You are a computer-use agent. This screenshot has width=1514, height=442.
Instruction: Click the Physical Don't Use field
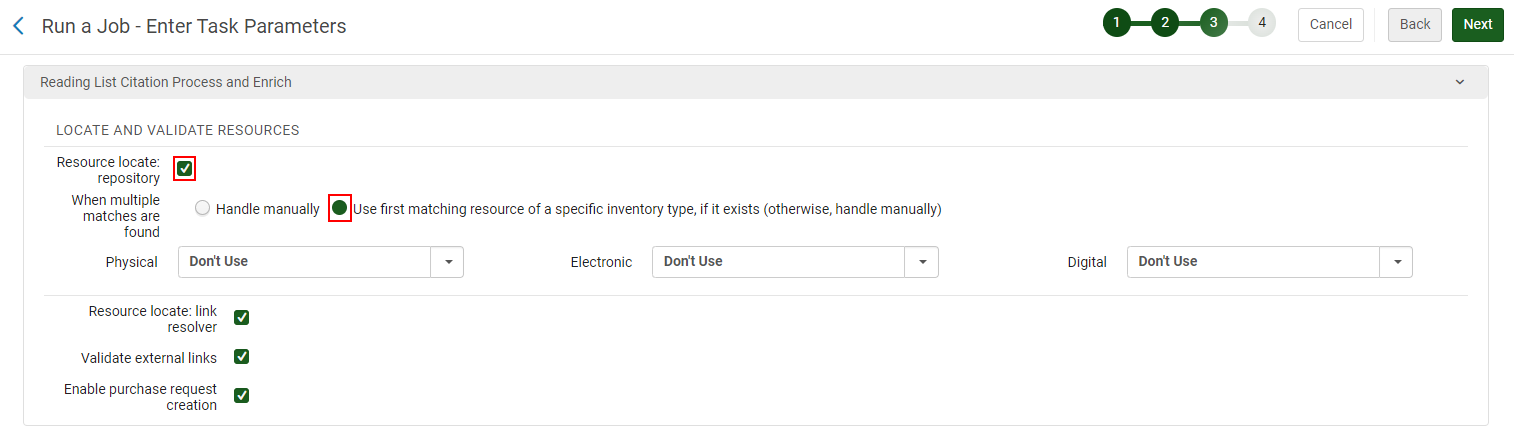(305, 262)
